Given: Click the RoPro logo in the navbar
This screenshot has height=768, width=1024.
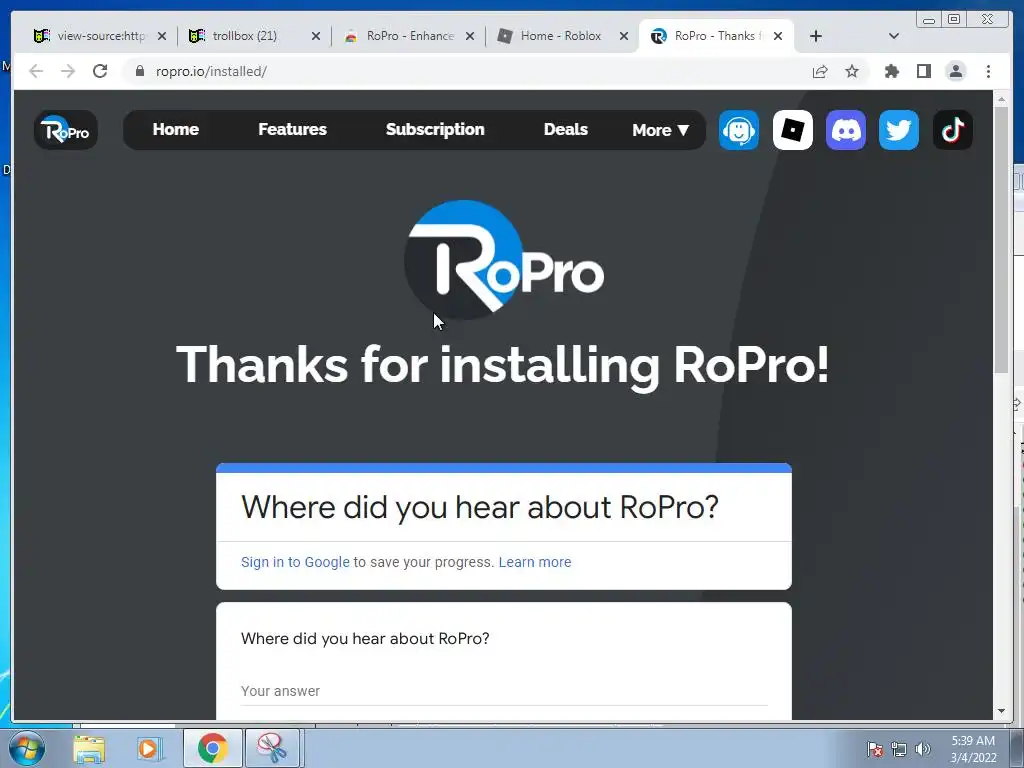Looking at the screenshot, I should pyautogui.click(x=65, y=130).
